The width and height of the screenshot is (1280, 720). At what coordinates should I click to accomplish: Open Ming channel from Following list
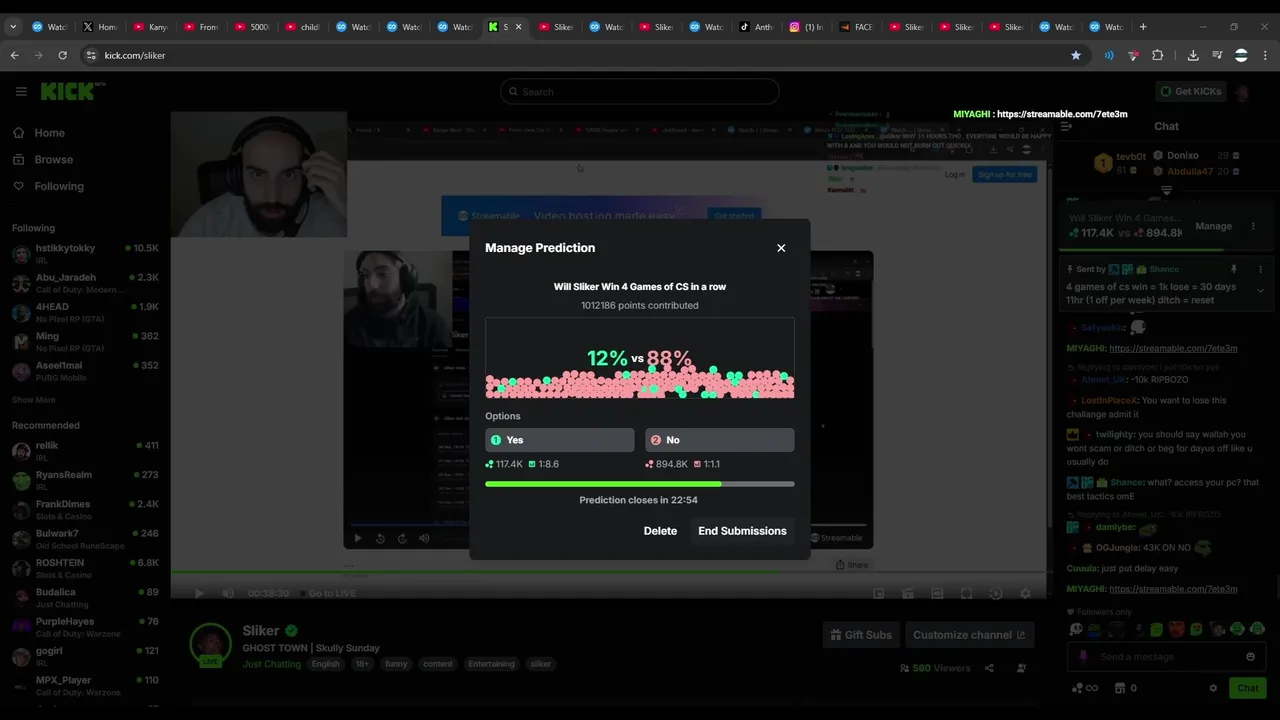point(85,342)
